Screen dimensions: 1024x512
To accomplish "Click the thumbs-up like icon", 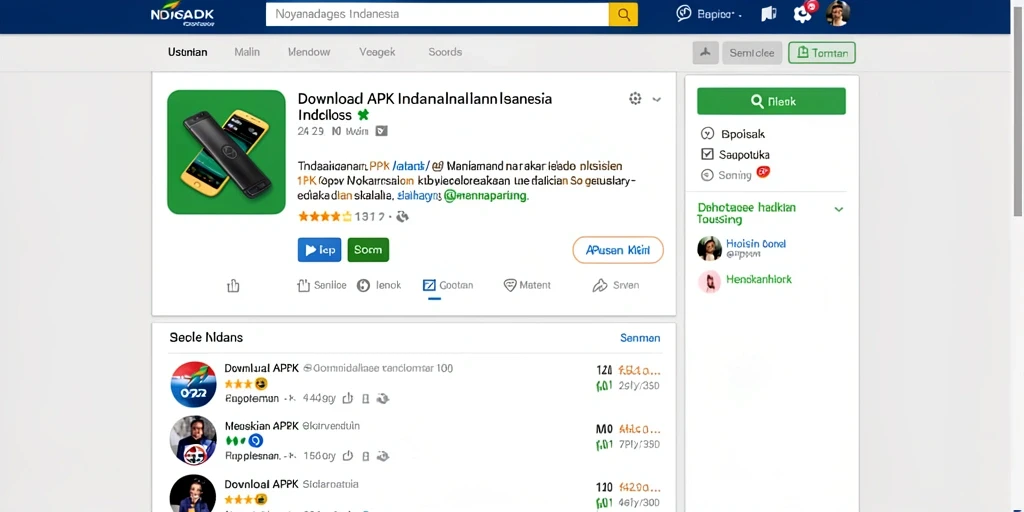I will (x=233, y=285).
